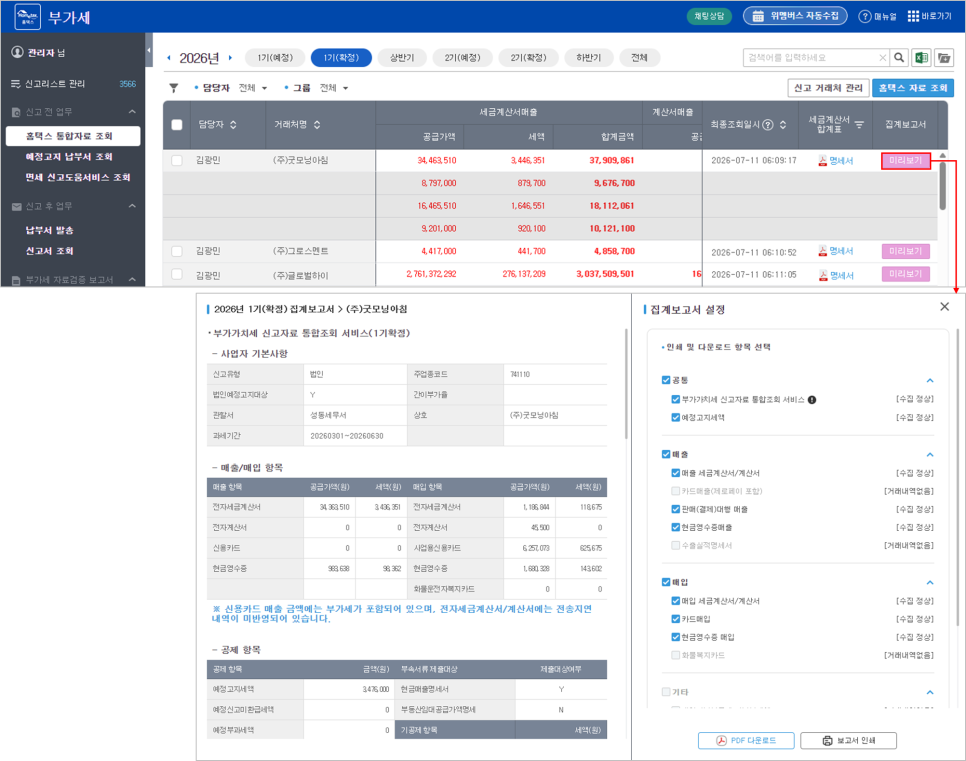Click the 부가세 logo icon in the header
Image resolution: width=966 pixels, height=761 pixels.
point(27,17)
